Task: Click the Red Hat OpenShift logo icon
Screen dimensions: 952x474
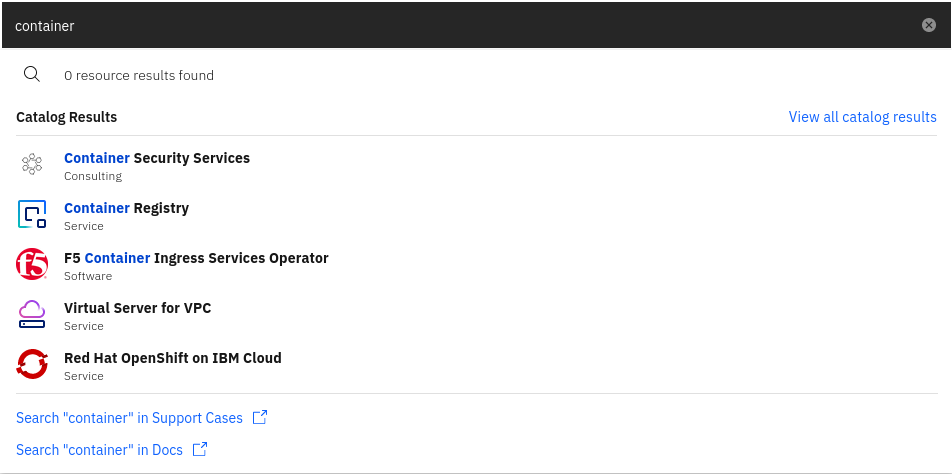Action: (x=32, y=365)
